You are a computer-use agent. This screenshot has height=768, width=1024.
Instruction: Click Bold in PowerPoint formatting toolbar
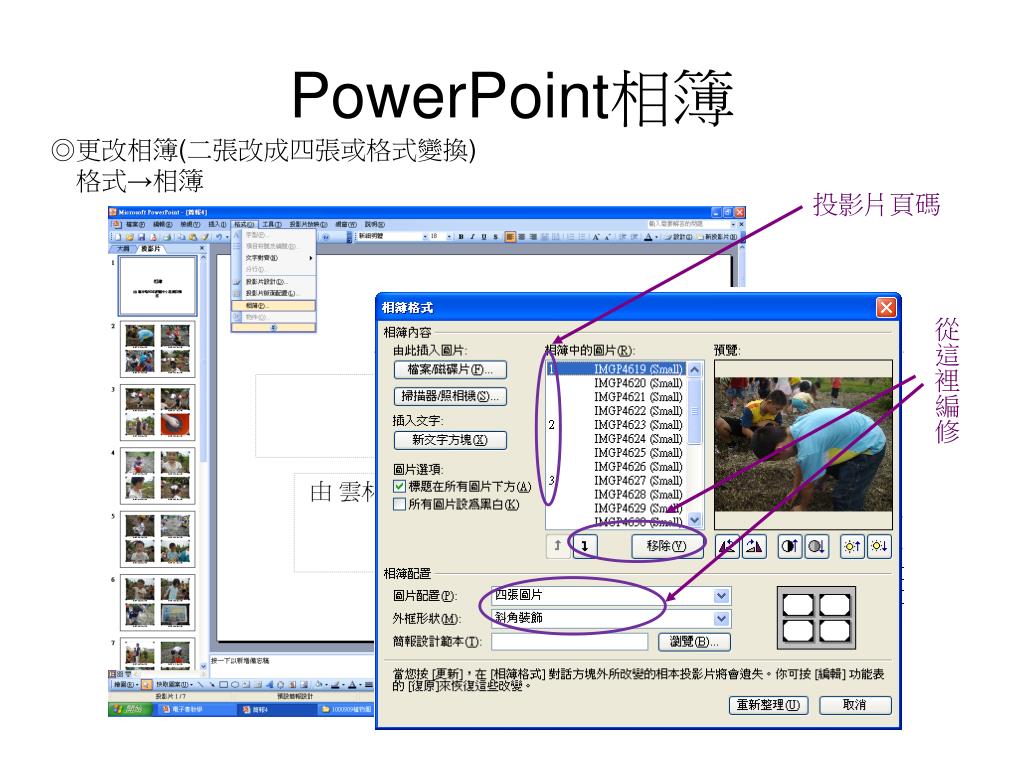click(461, 236)
